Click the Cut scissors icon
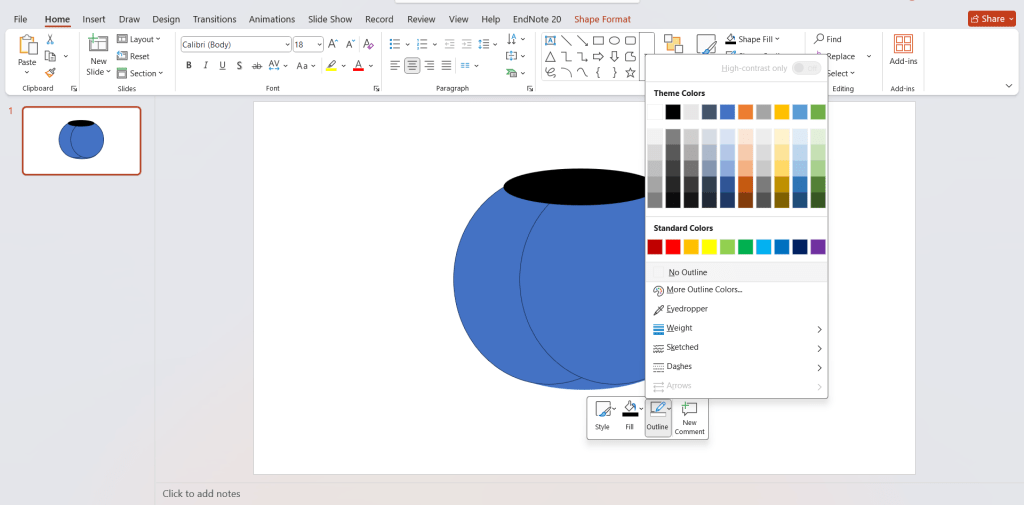 click(50, 40)
